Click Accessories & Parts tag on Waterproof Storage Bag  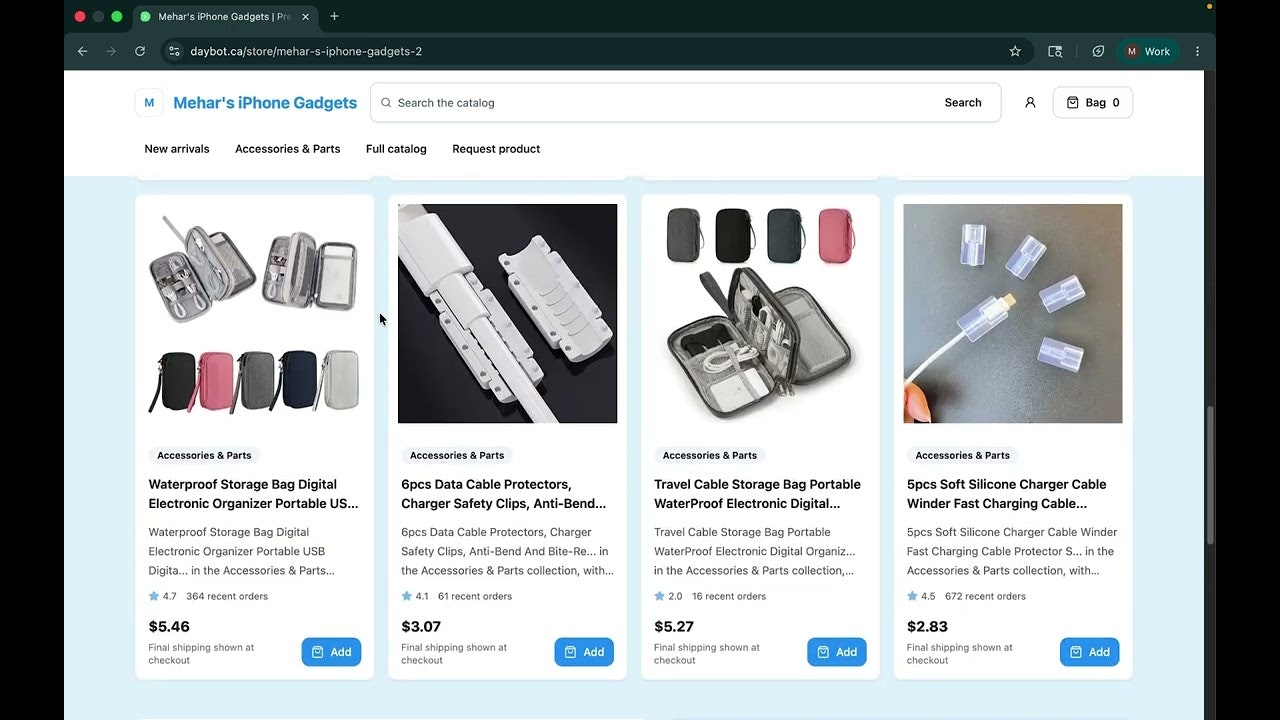coord(204,455)
